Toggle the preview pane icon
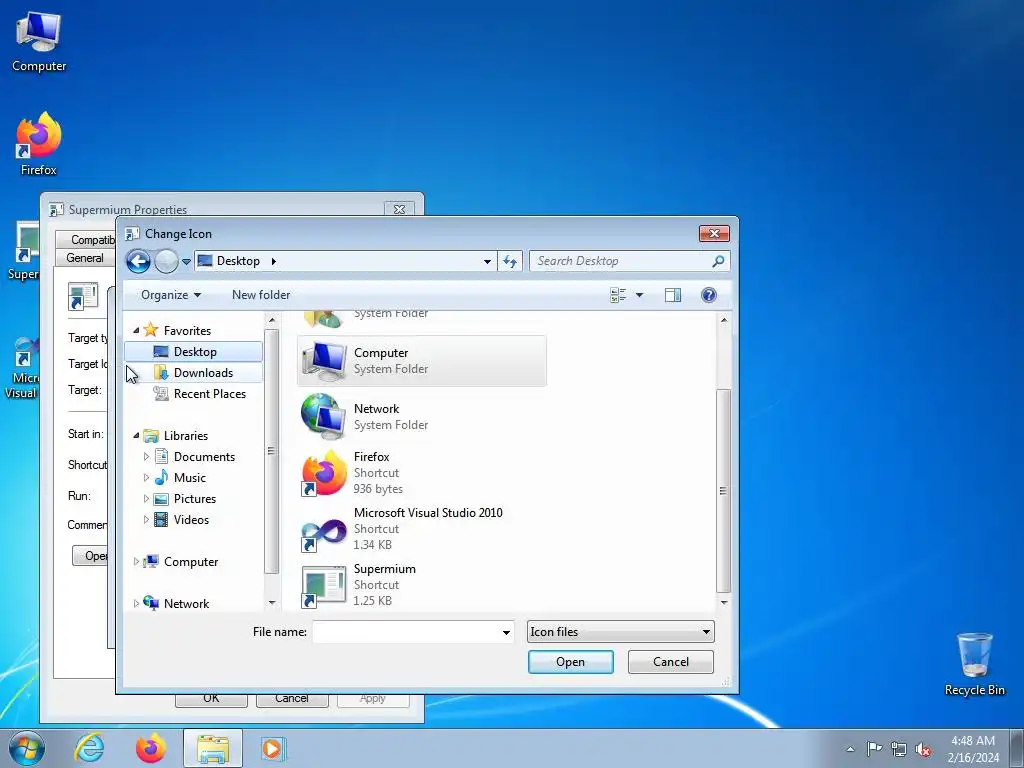The image size is (1024, 768). pos(673,295)
